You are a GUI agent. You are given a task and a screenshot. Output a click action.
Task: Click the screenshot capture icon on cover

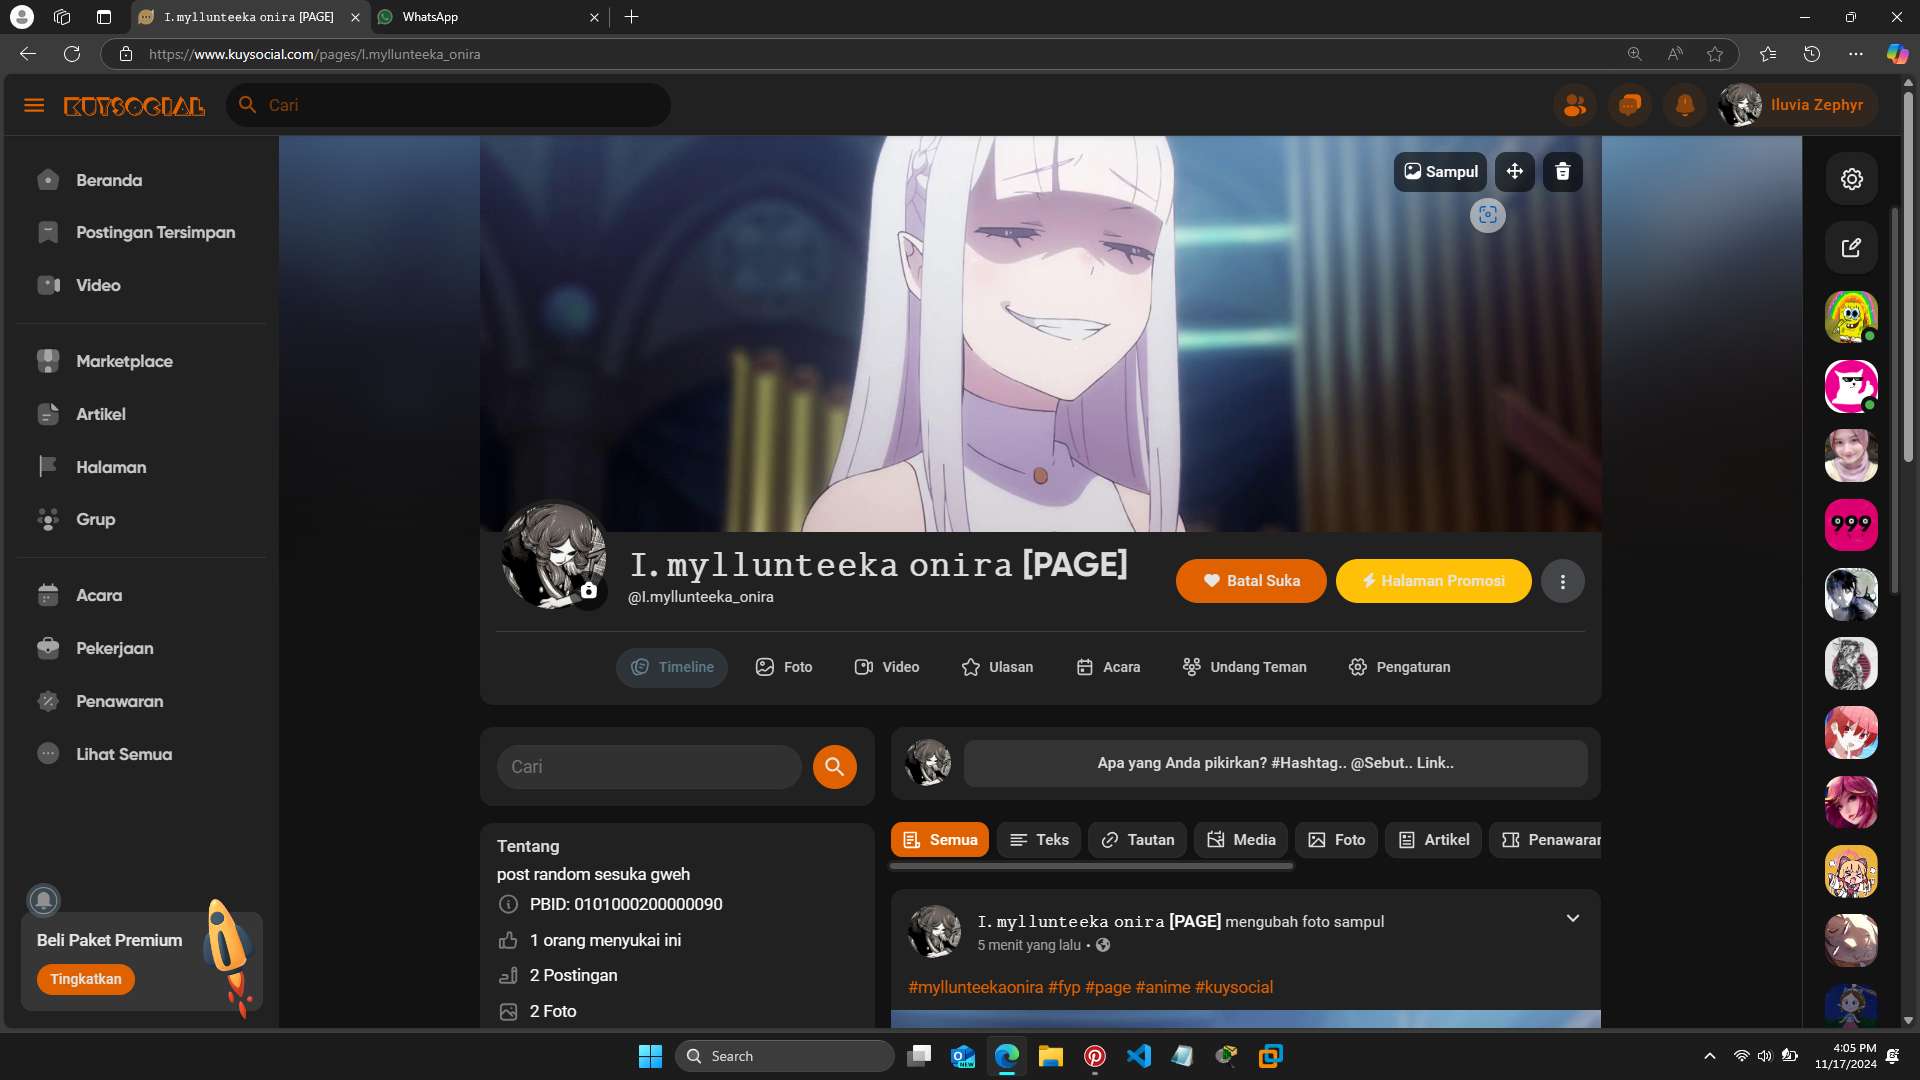click(x=1488, y=215)
